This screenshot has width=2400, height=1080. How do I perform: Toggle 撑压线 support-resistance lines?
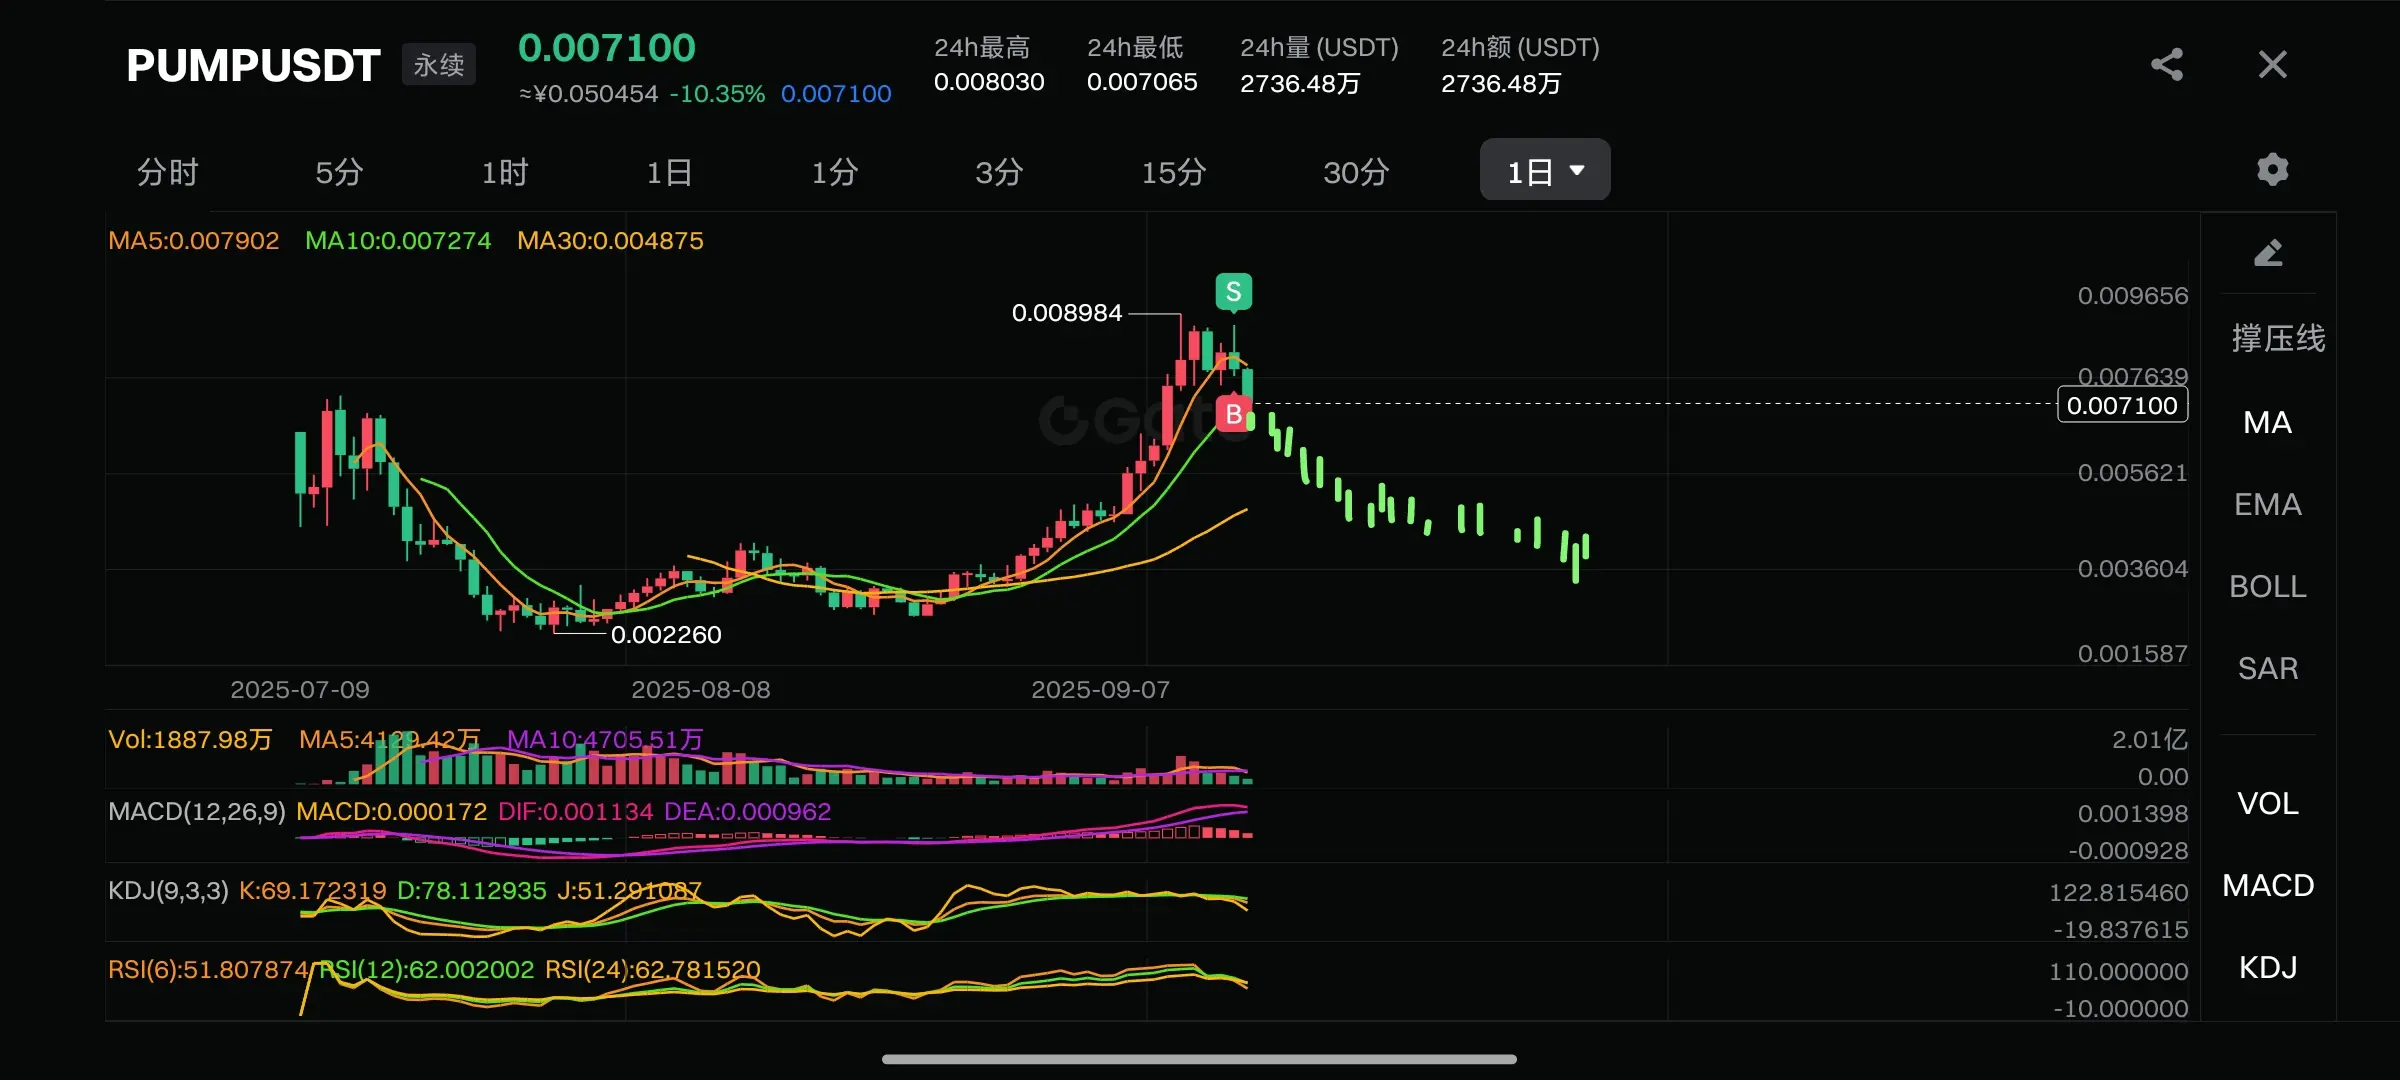[x=2278, y=338]
